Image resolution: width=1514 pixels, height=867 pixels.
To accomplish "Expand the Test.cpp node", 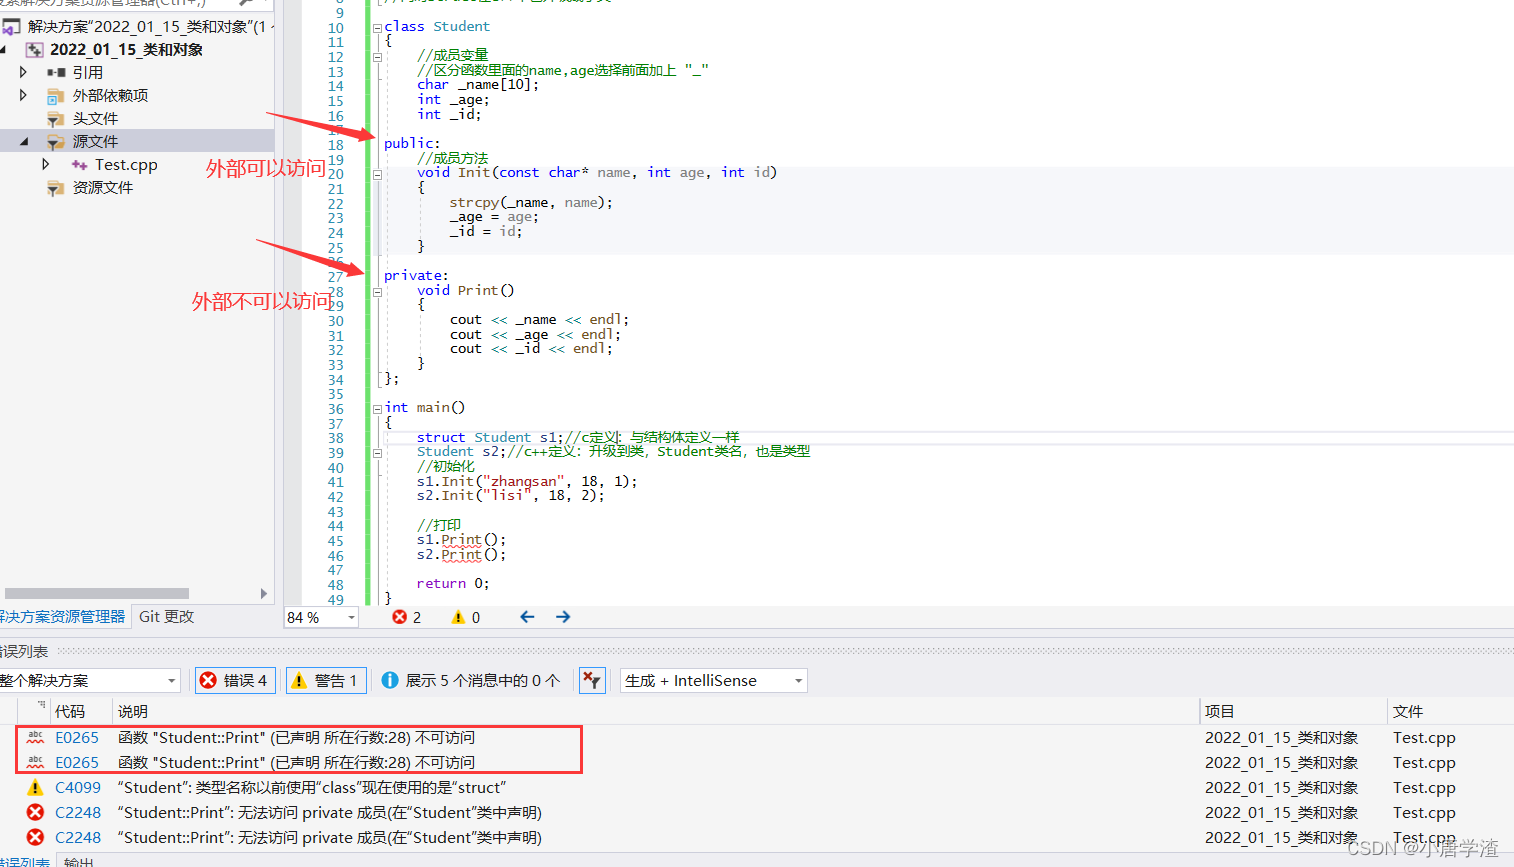I will pos(46,164).
